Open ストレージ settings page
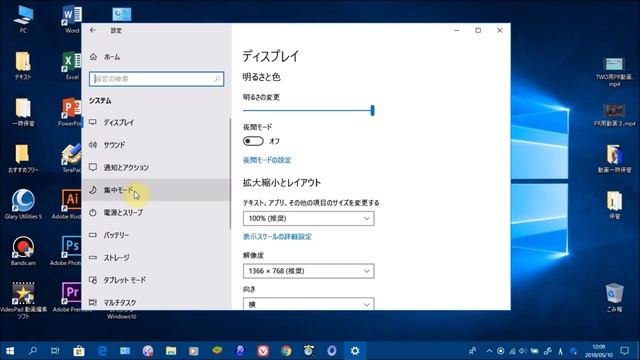This screenshot has width=640, height=360. 156,258
